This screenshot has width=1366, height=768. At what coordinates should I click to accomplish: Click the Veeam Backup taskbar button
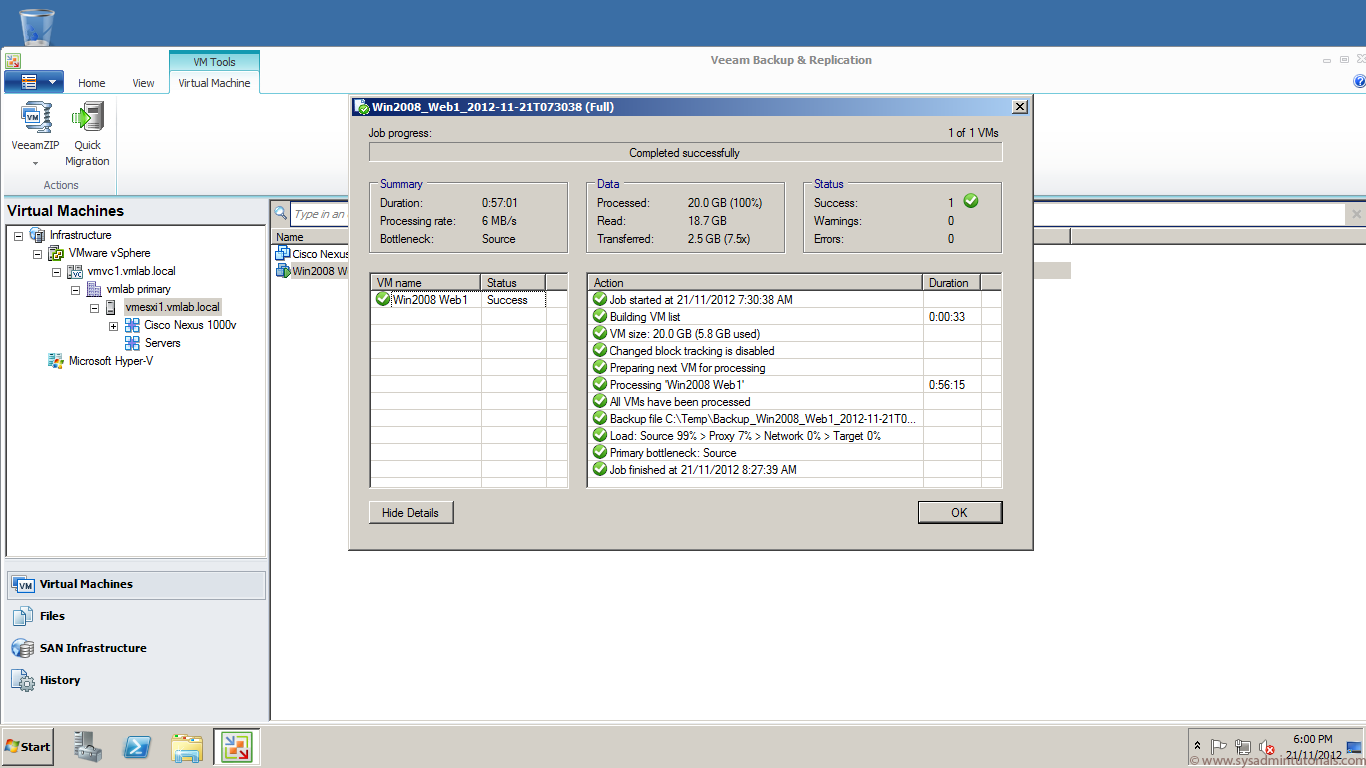[236, 747]
